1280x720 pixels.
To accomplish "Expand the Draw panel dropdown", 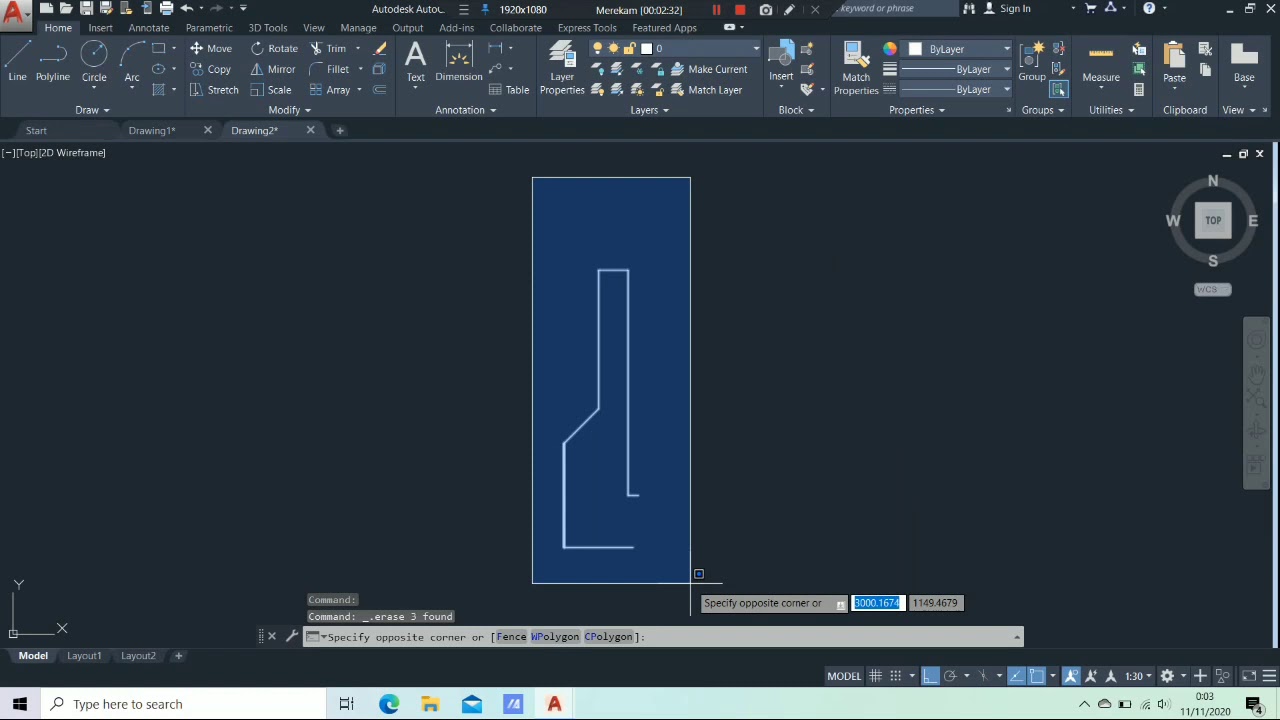I will [92, 110].
